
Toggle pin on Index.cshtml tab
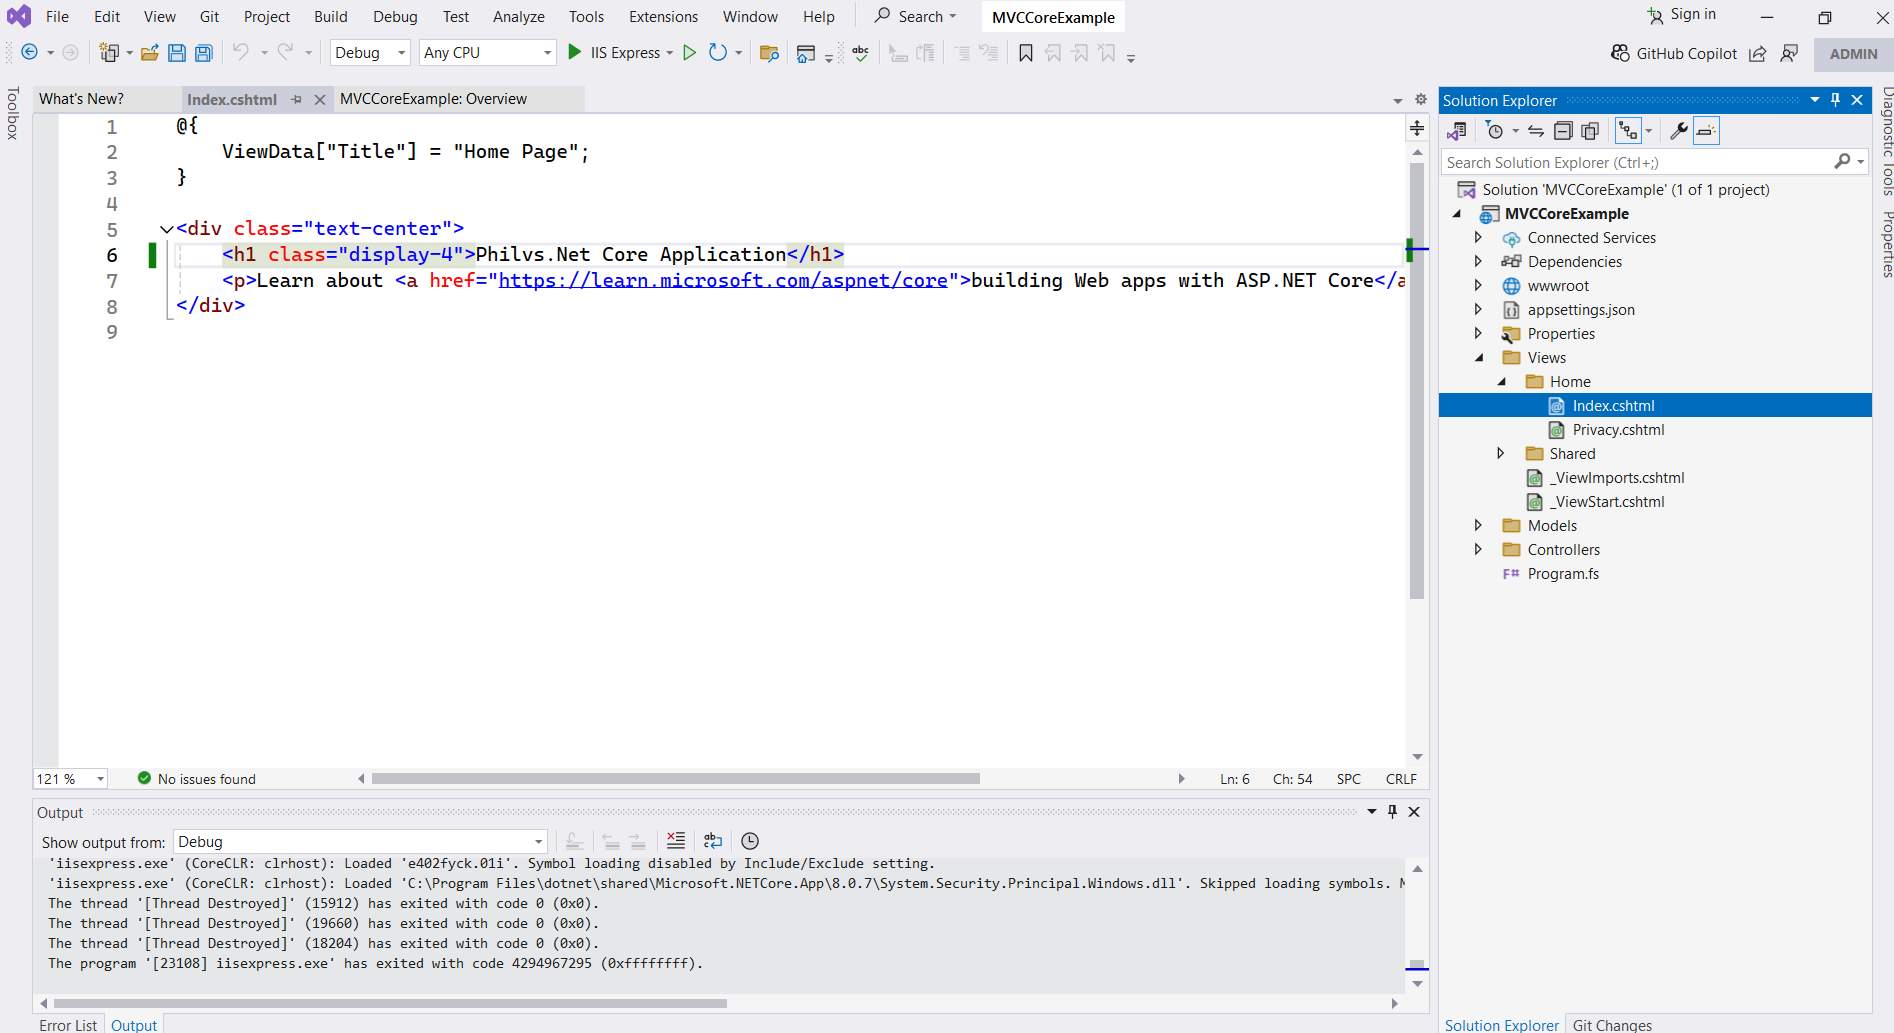pyautogui.click(x=297, y=99)
